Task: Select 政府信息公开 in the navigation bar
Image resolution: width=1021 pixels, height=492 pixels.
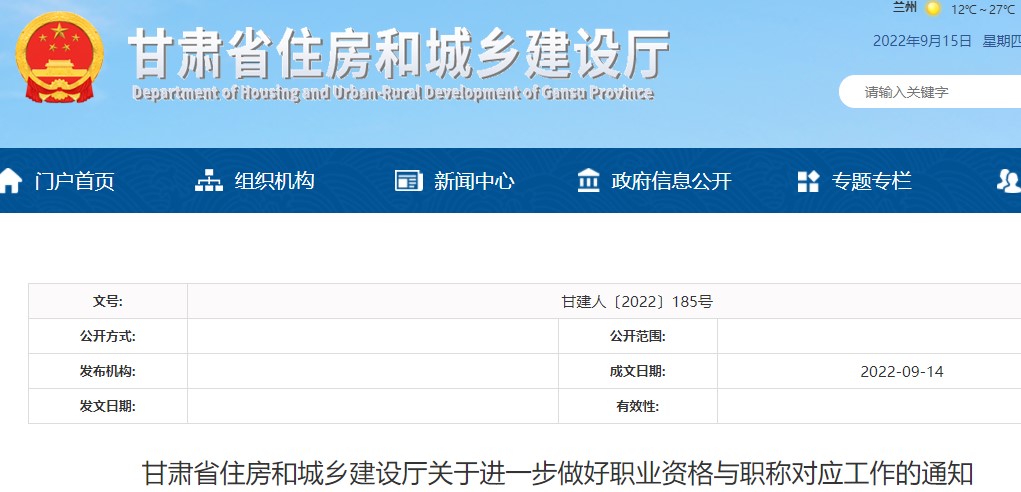Action: (671, 181)
